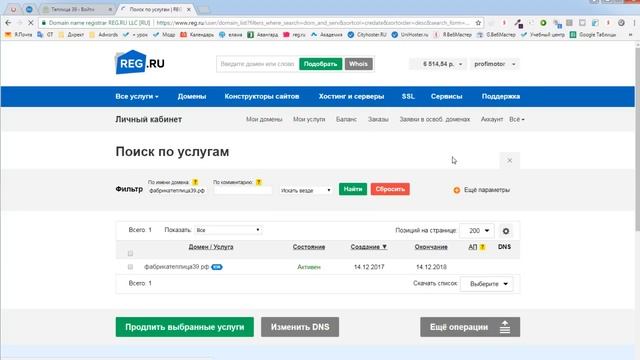Screen dimensions: 640x360
Task: Click the upload icon on 'Ещё операции' button
Action: pos(505,327)
